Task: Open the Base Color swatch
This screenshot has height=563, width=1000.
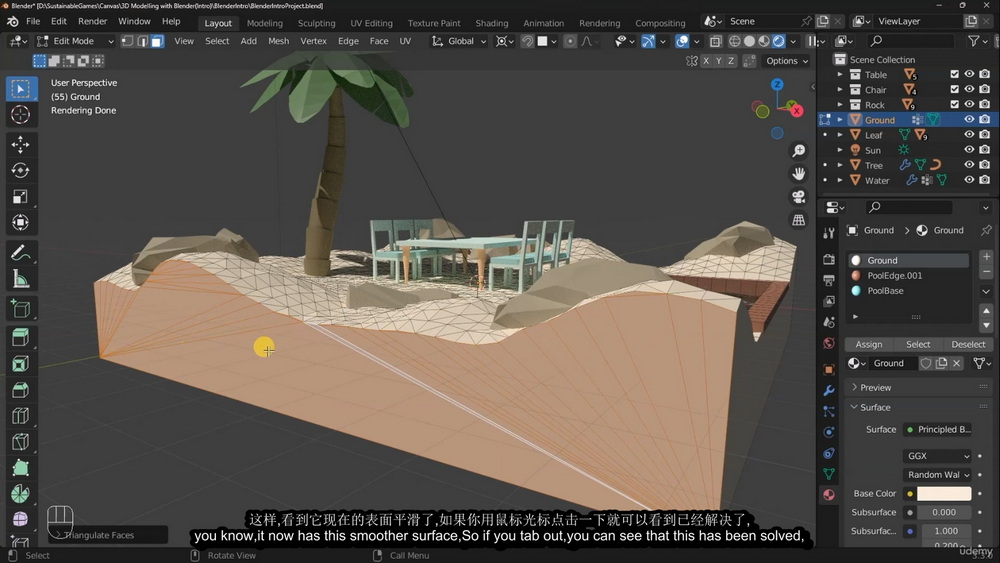Action: tap(944, 494)
